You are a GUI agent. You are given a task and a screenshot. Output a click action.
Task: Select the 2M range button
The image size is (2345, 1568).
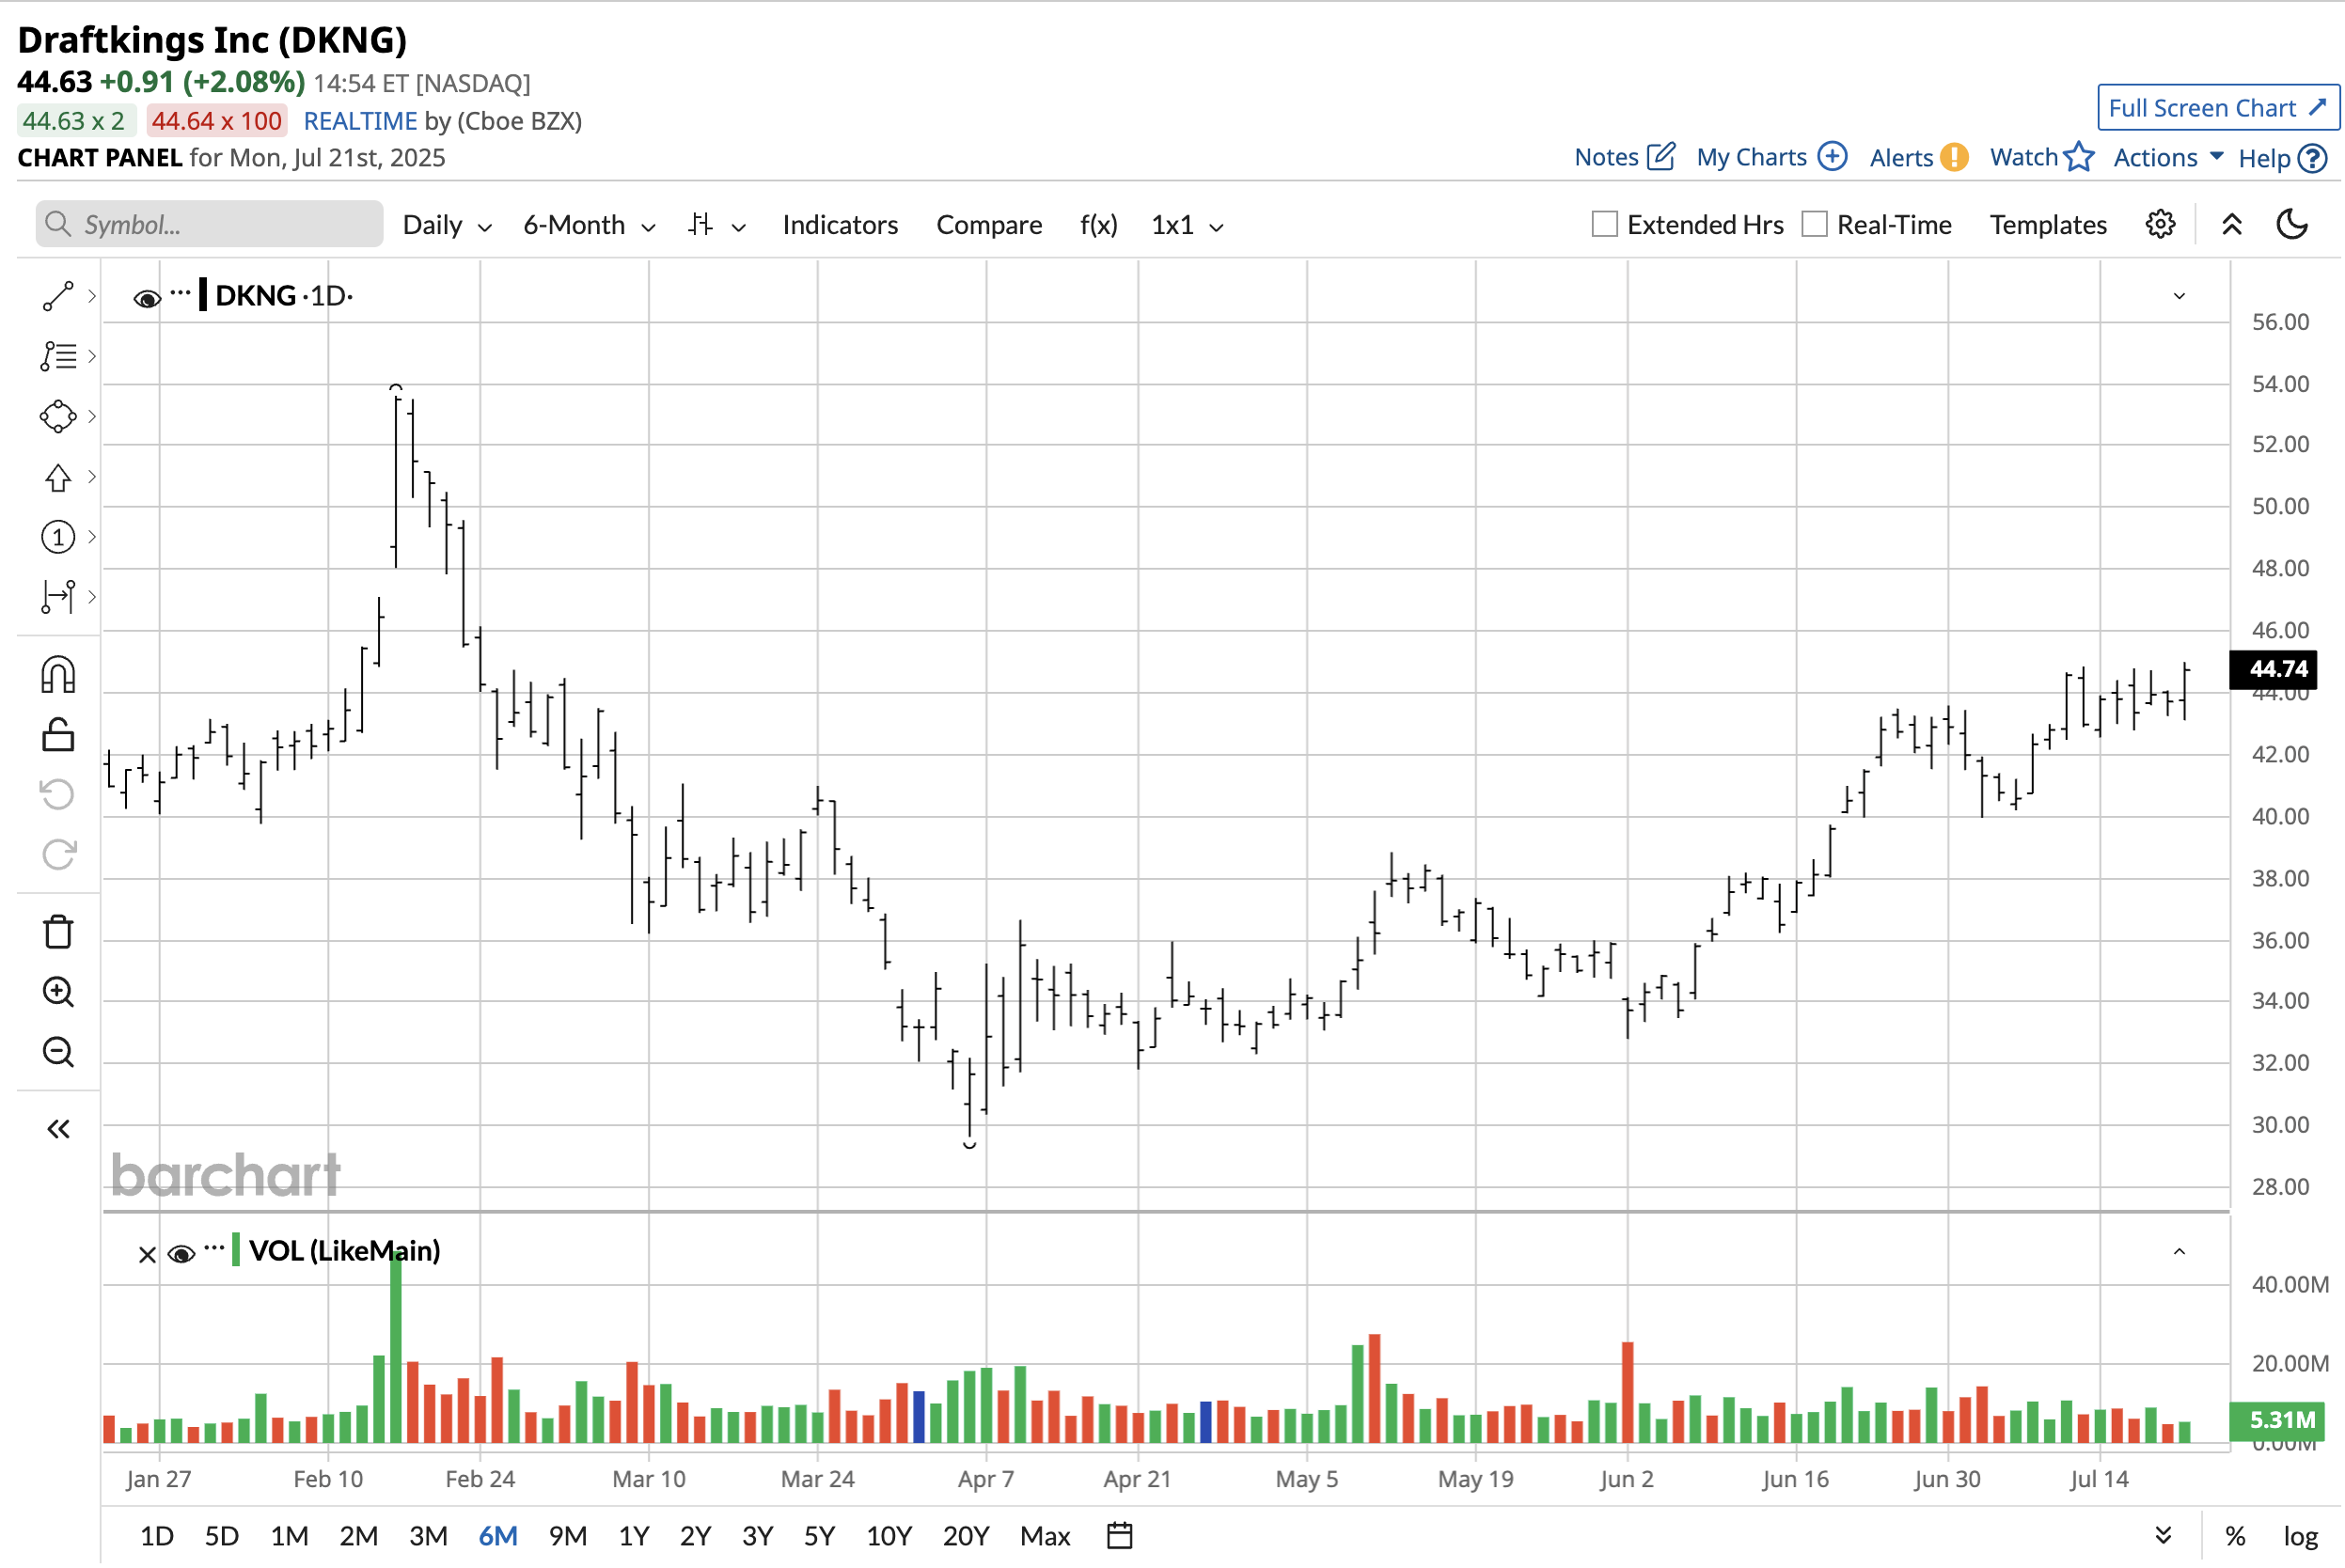pos(358,1536)
